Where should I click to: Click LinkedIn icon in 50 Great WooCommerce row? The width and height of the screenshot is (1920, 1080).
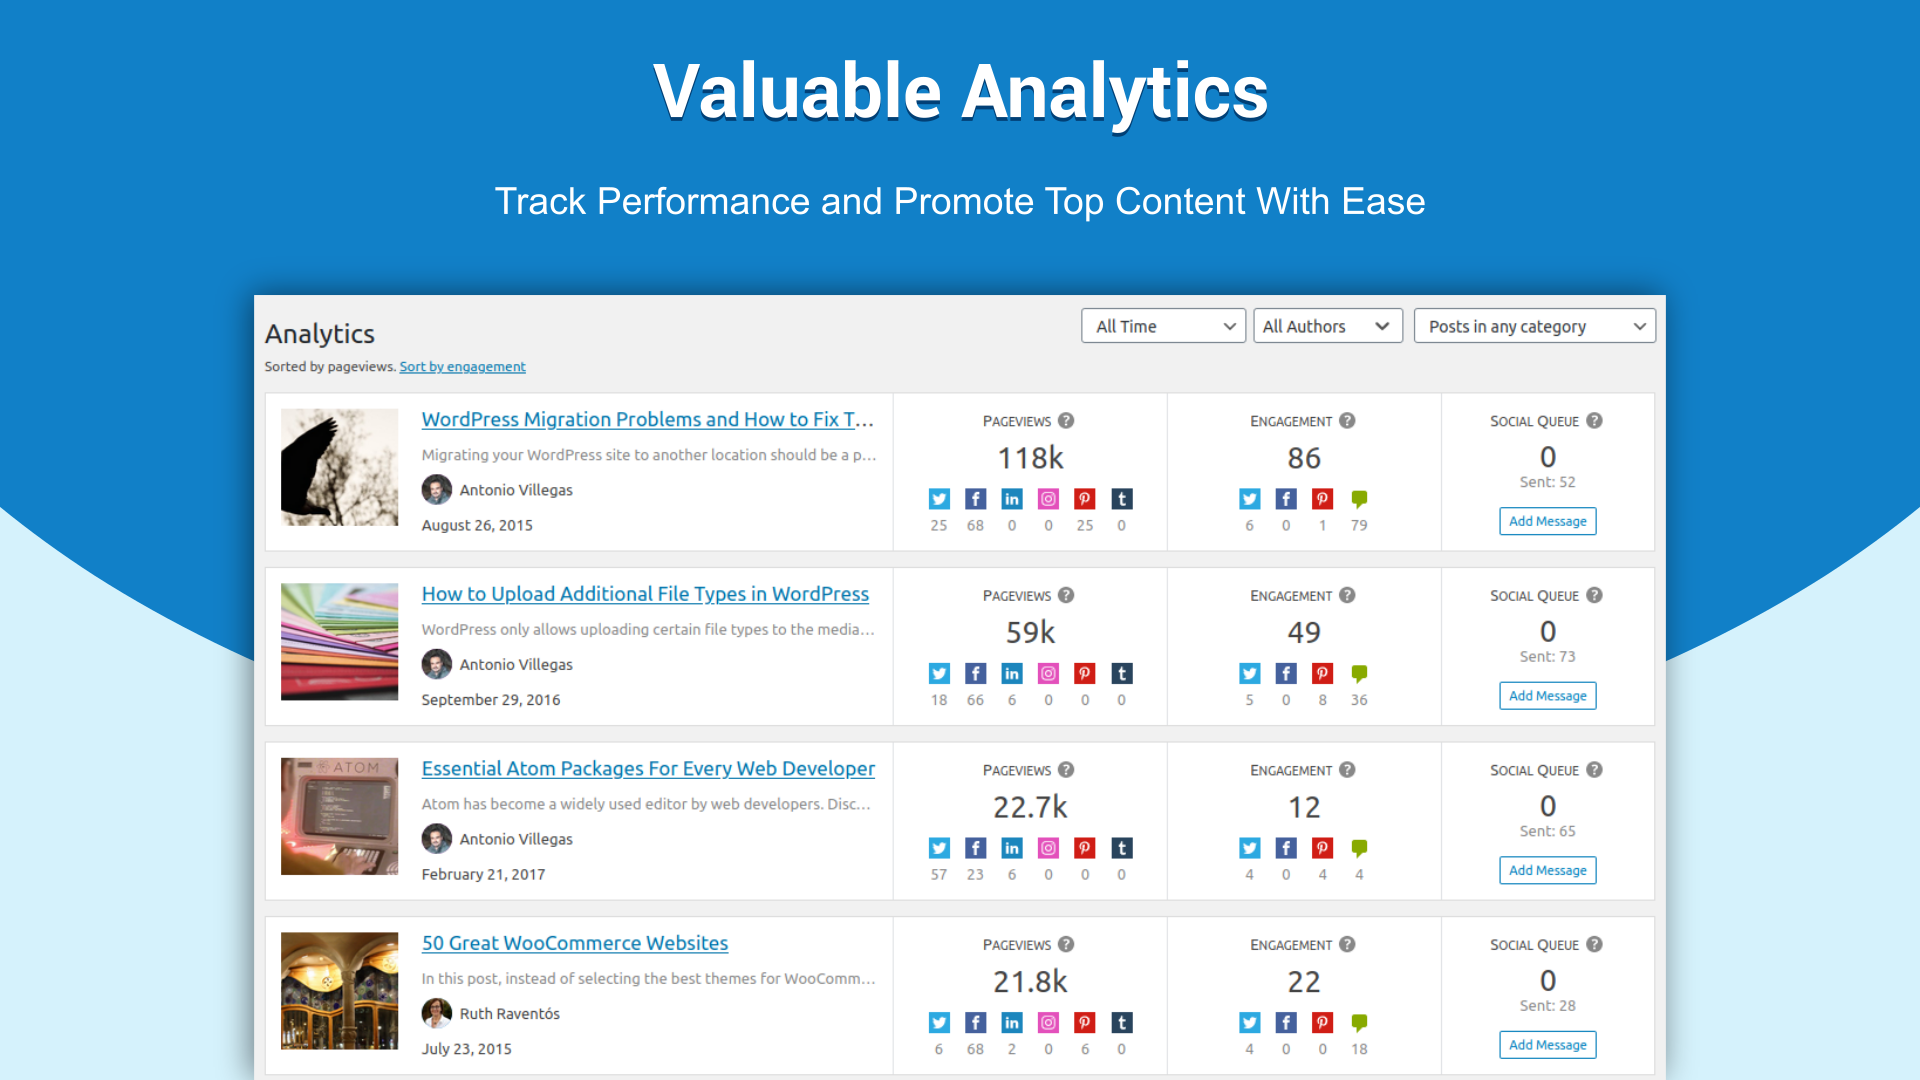pyautogui.click(x=1012, y=1023)
